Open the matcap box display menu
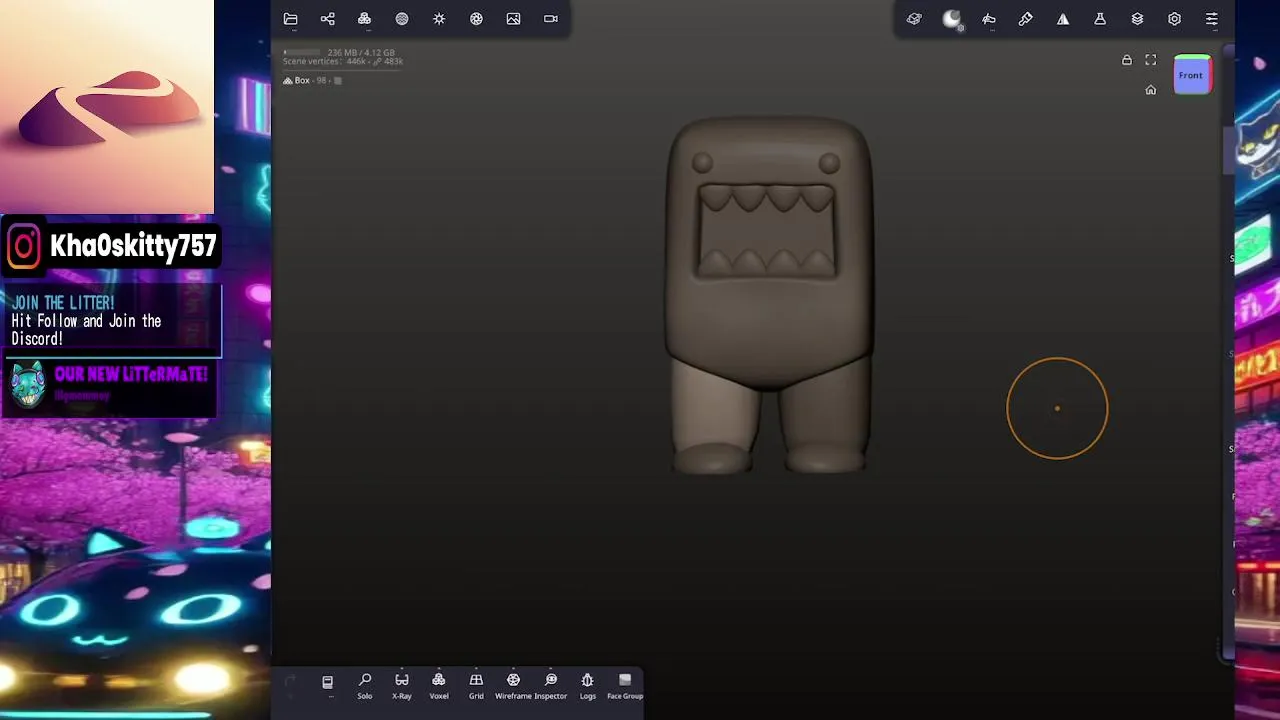 [x=914, y=19]
